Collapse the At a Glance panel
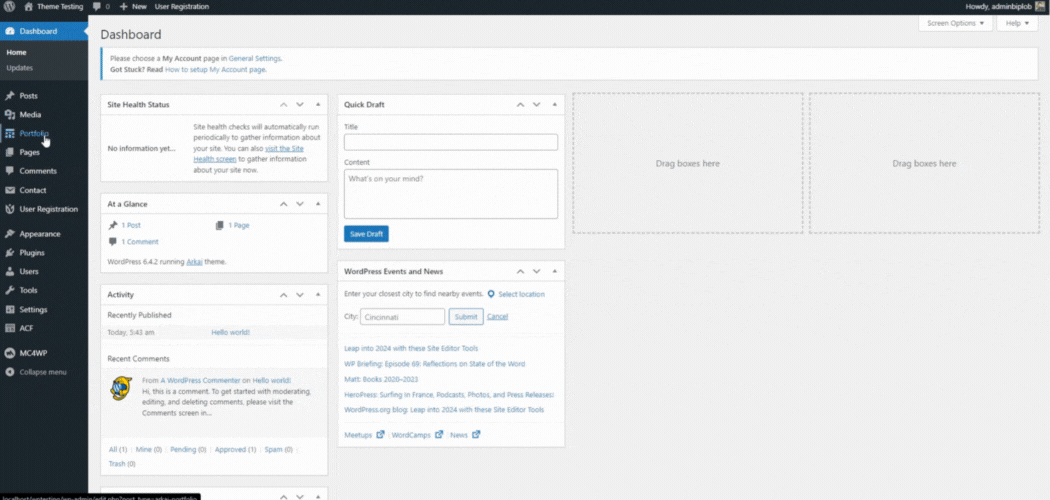This screenshot has width=1050, height=500. [x=318, y=203]
